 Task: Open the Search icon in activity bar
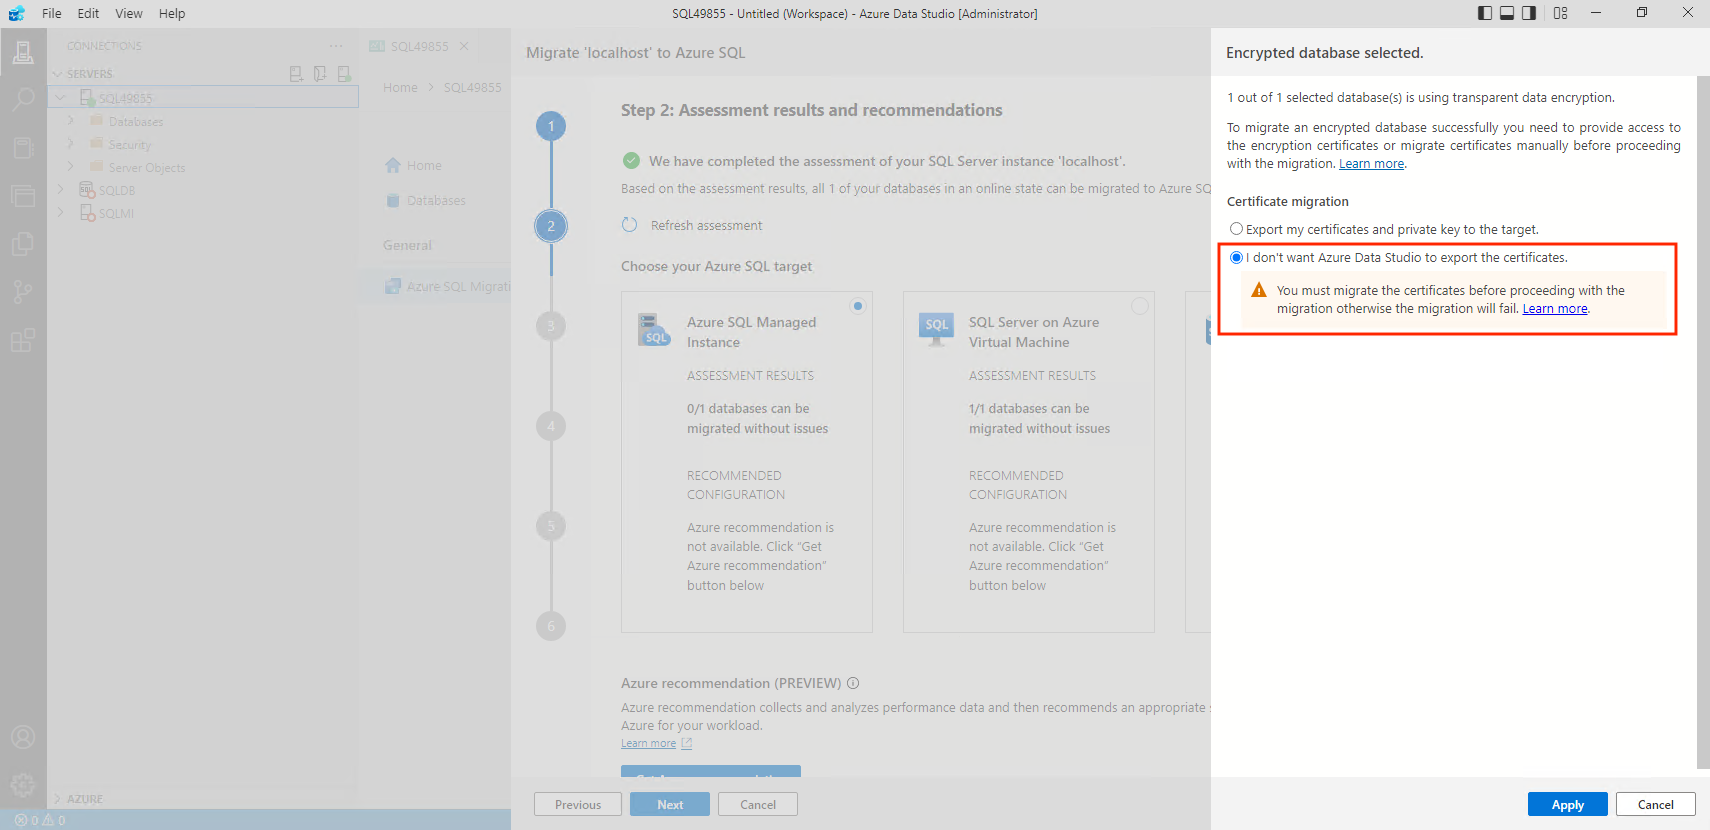pos(23,100)
